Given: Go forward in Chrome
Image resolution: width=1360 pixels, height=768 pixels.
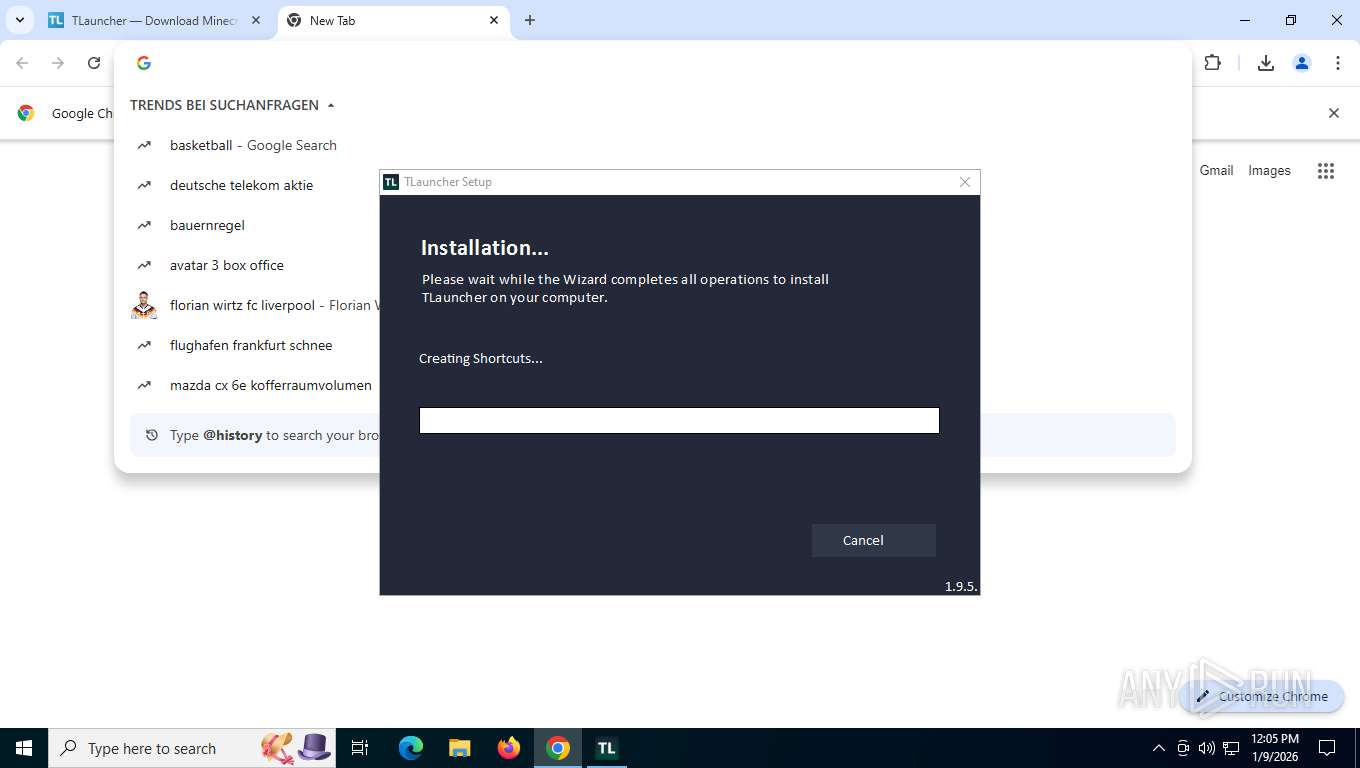Looking at the screenshot, I should pyautogui.click(x=58, y=63).
